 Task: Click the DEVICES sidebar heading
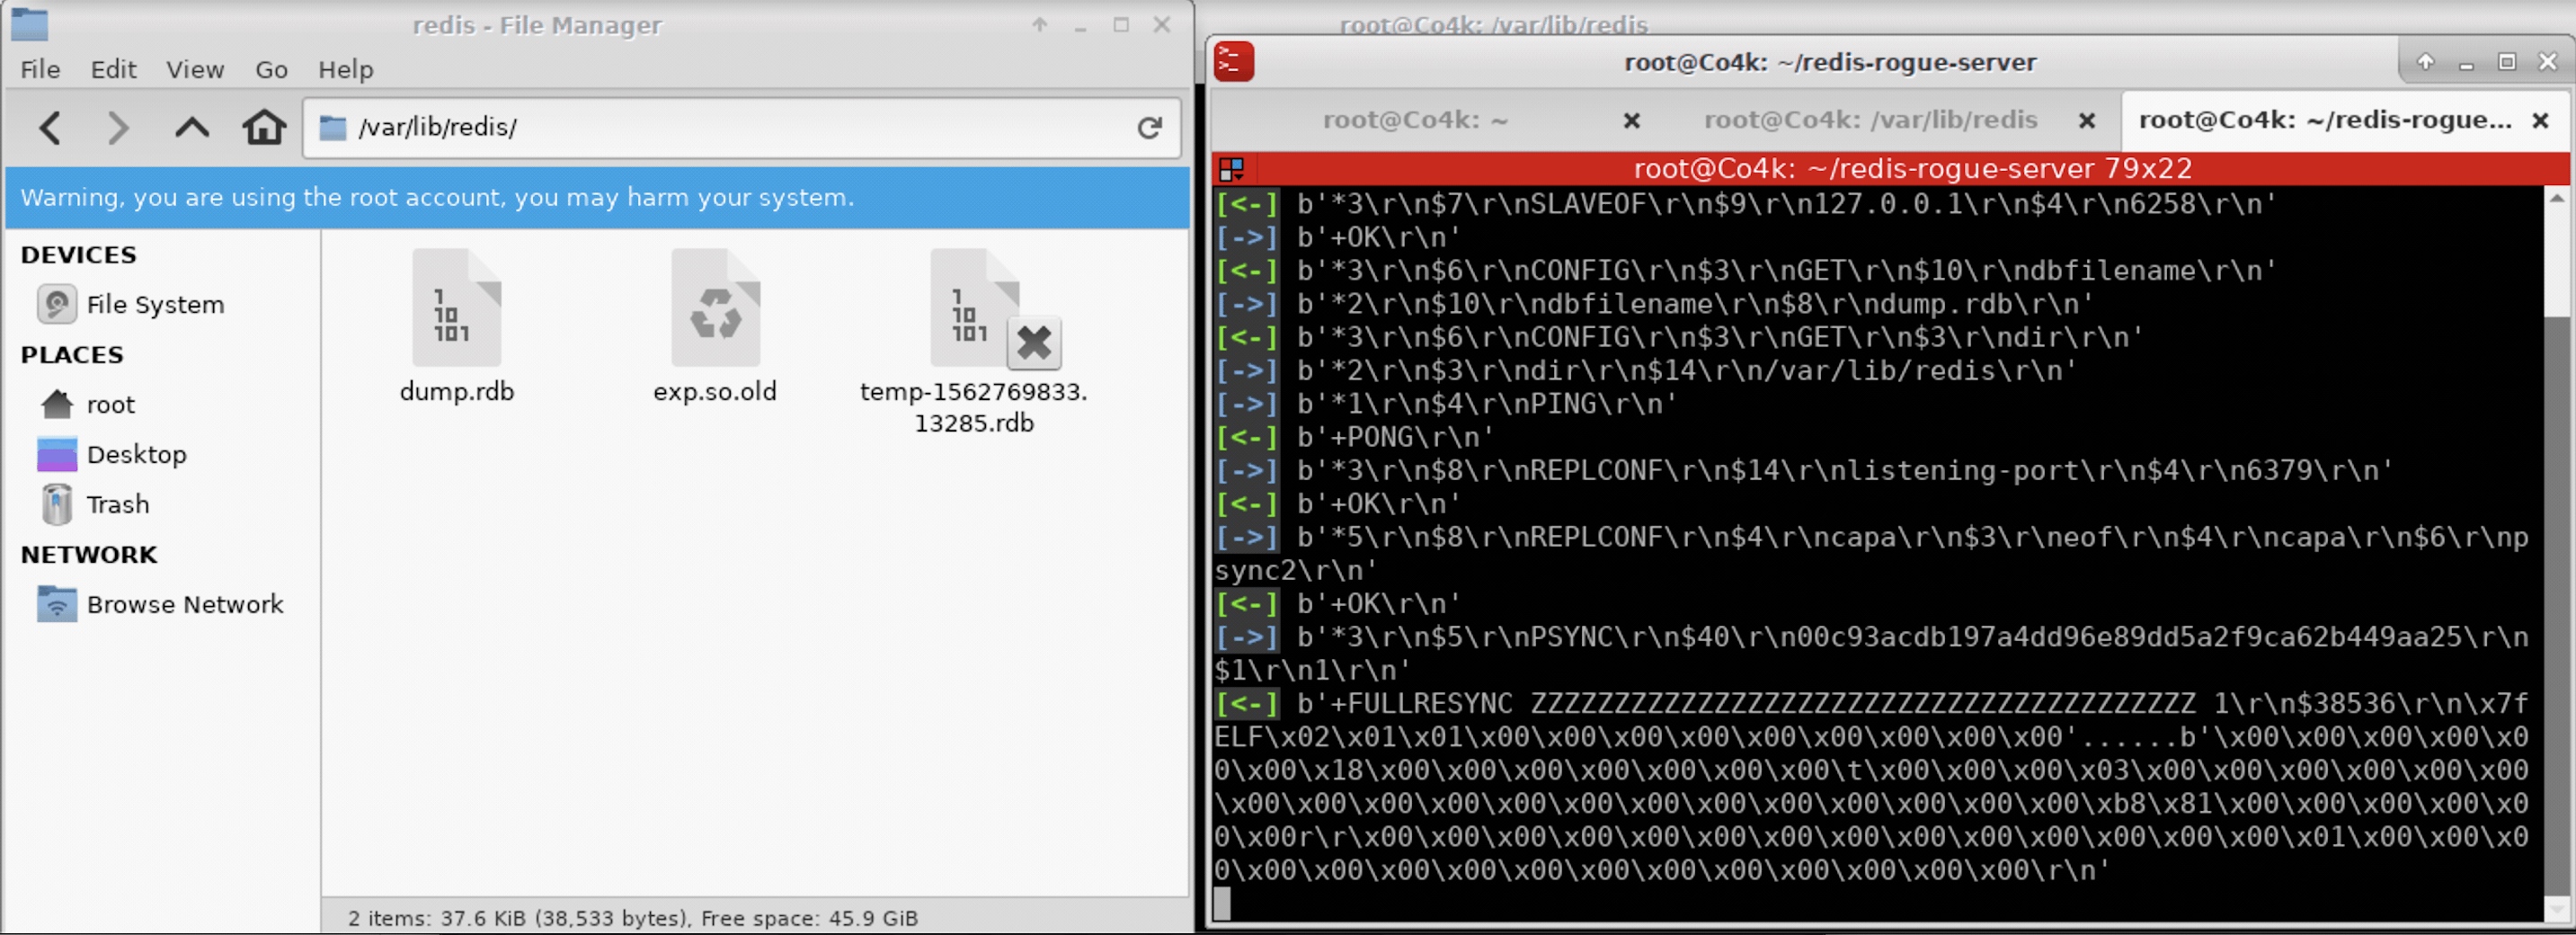point(78,254)
